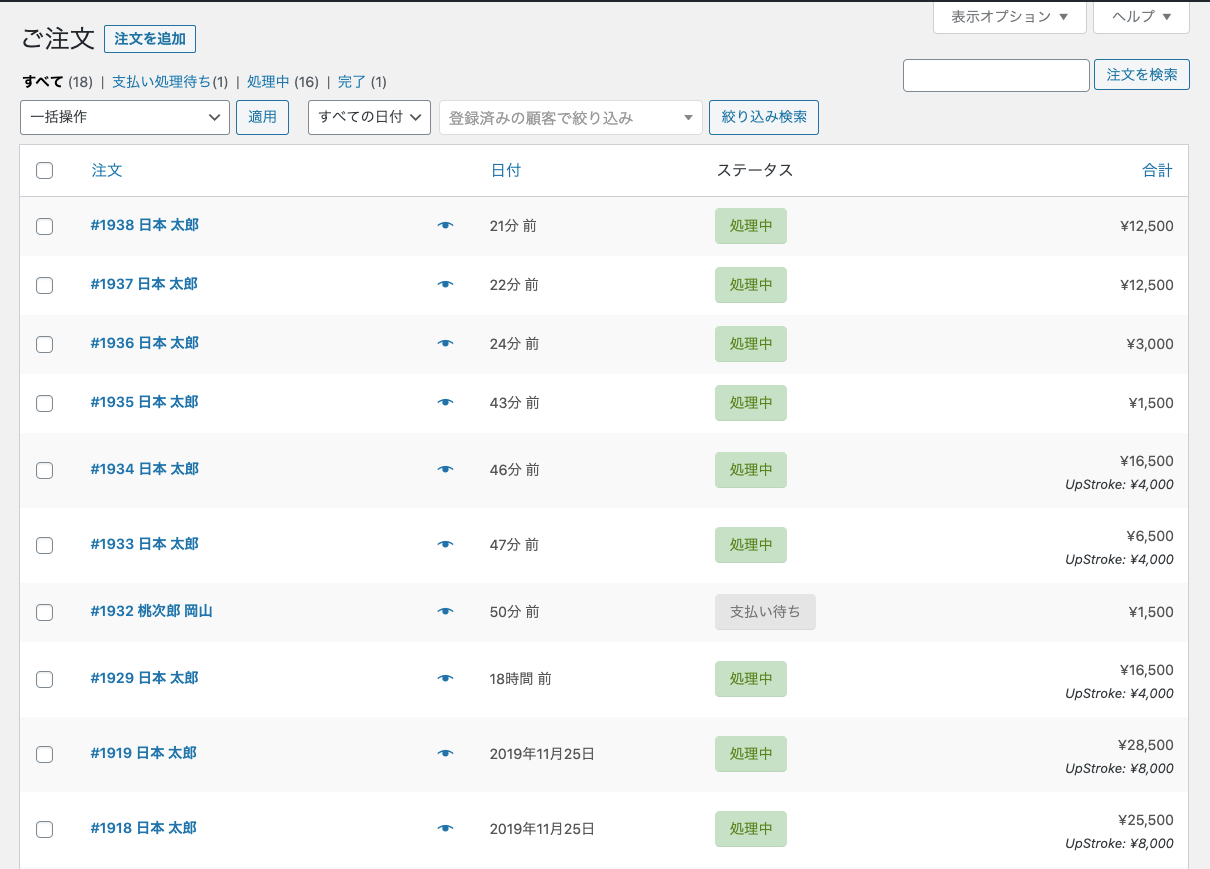Preview order #1929 with eye icon

tap(445, 679)
